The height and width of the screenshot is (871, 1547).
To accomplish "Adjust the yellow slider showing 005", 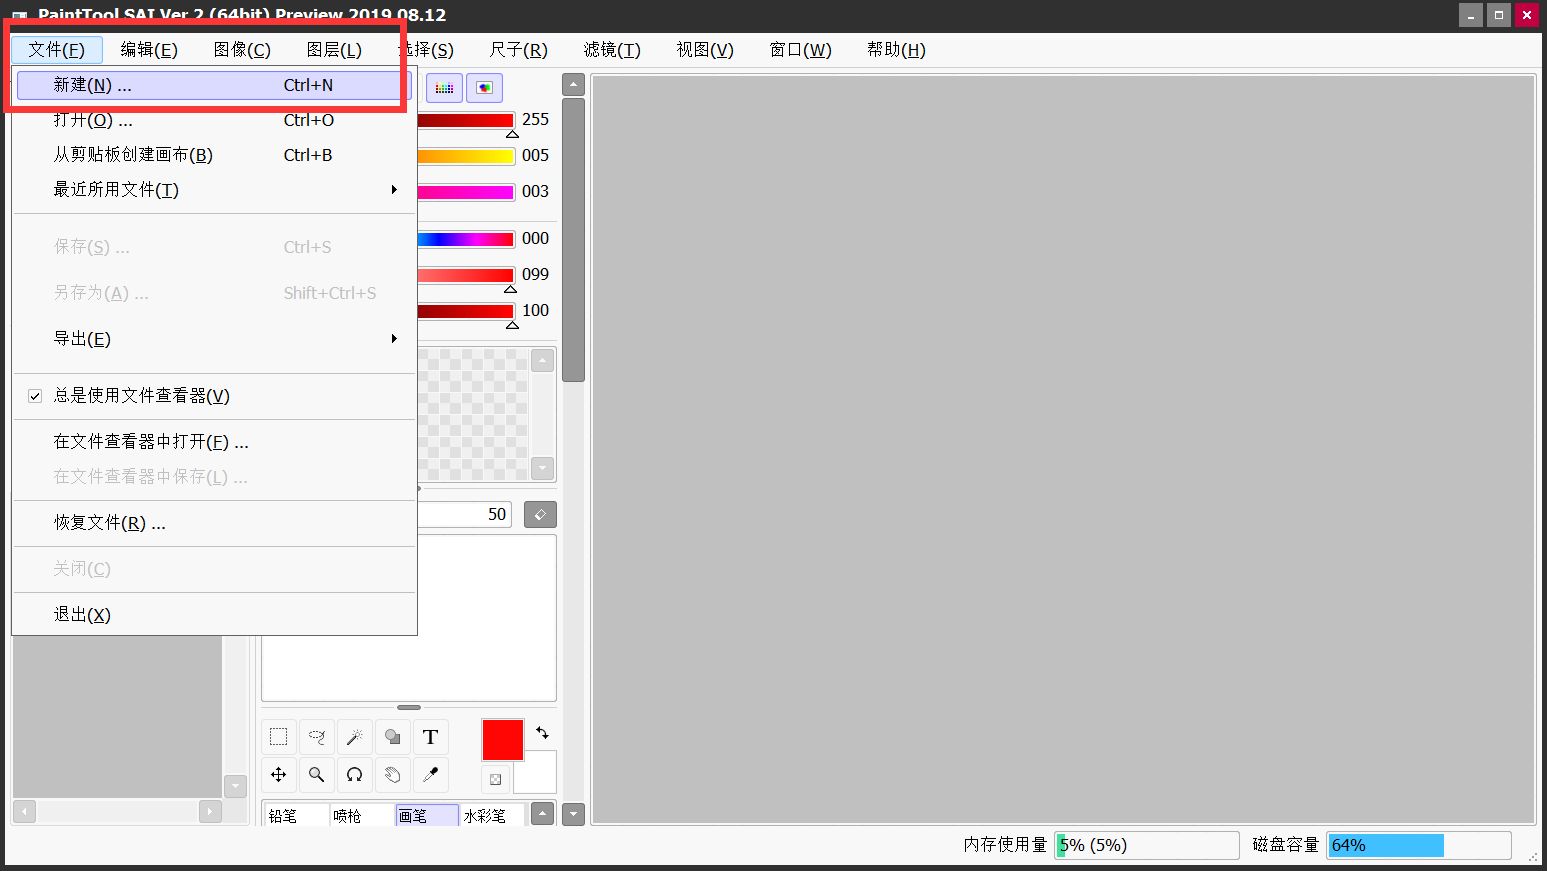I will [465, 156].
